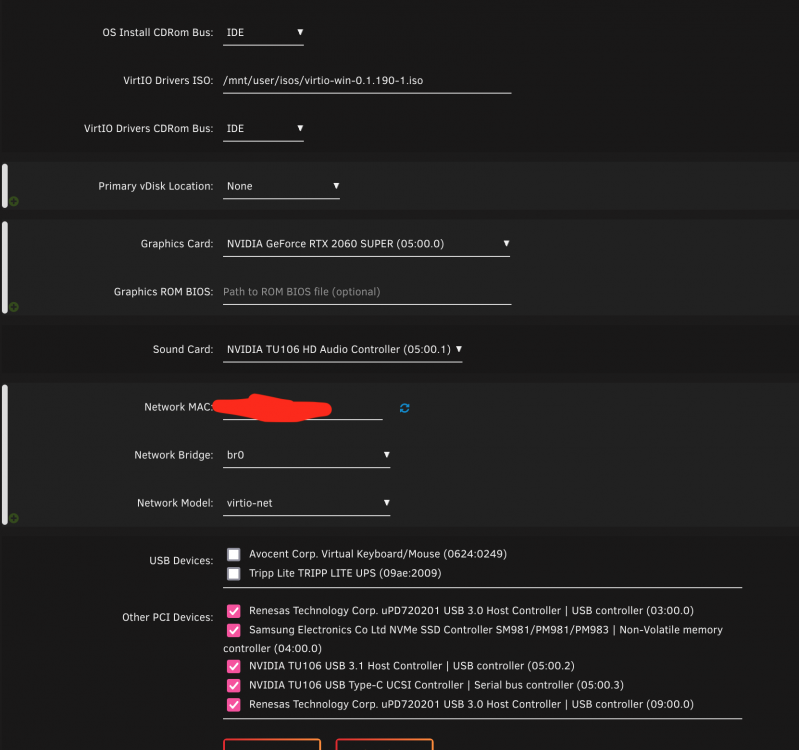799x750 pixels.
Task: Add another vDisk using the green plus icon
Action: tap(14, 201)
